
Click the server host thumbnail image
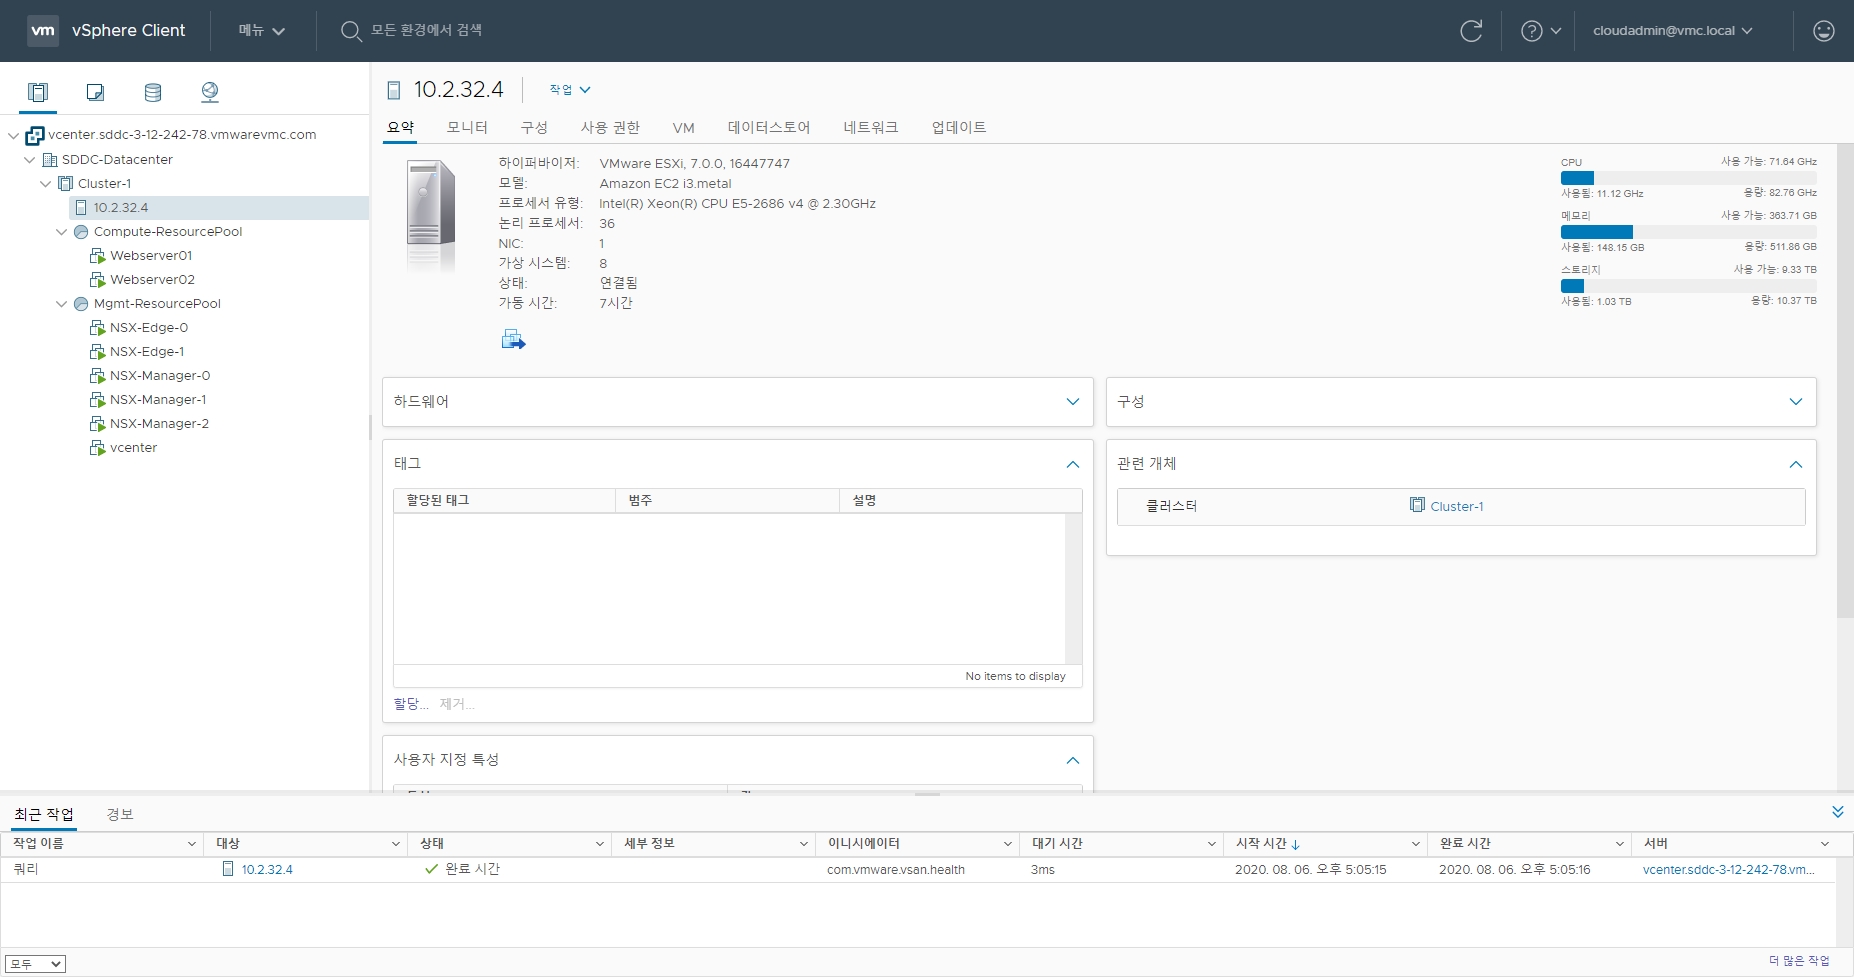(x=431, y=216)
